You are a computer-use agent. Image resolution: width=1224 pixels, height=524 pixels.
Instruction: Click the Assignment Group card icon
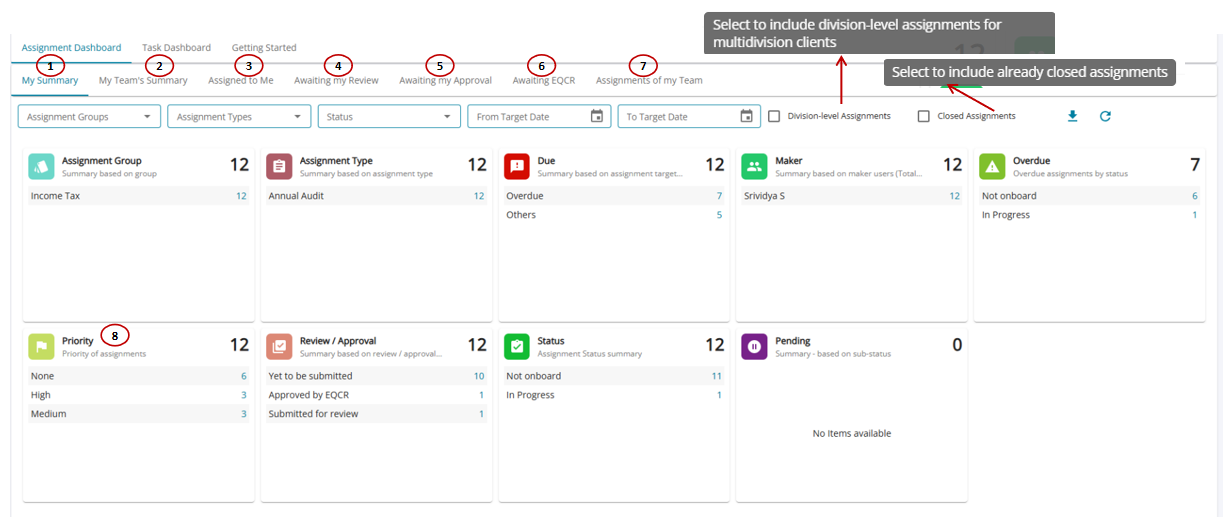pos(41,166)
